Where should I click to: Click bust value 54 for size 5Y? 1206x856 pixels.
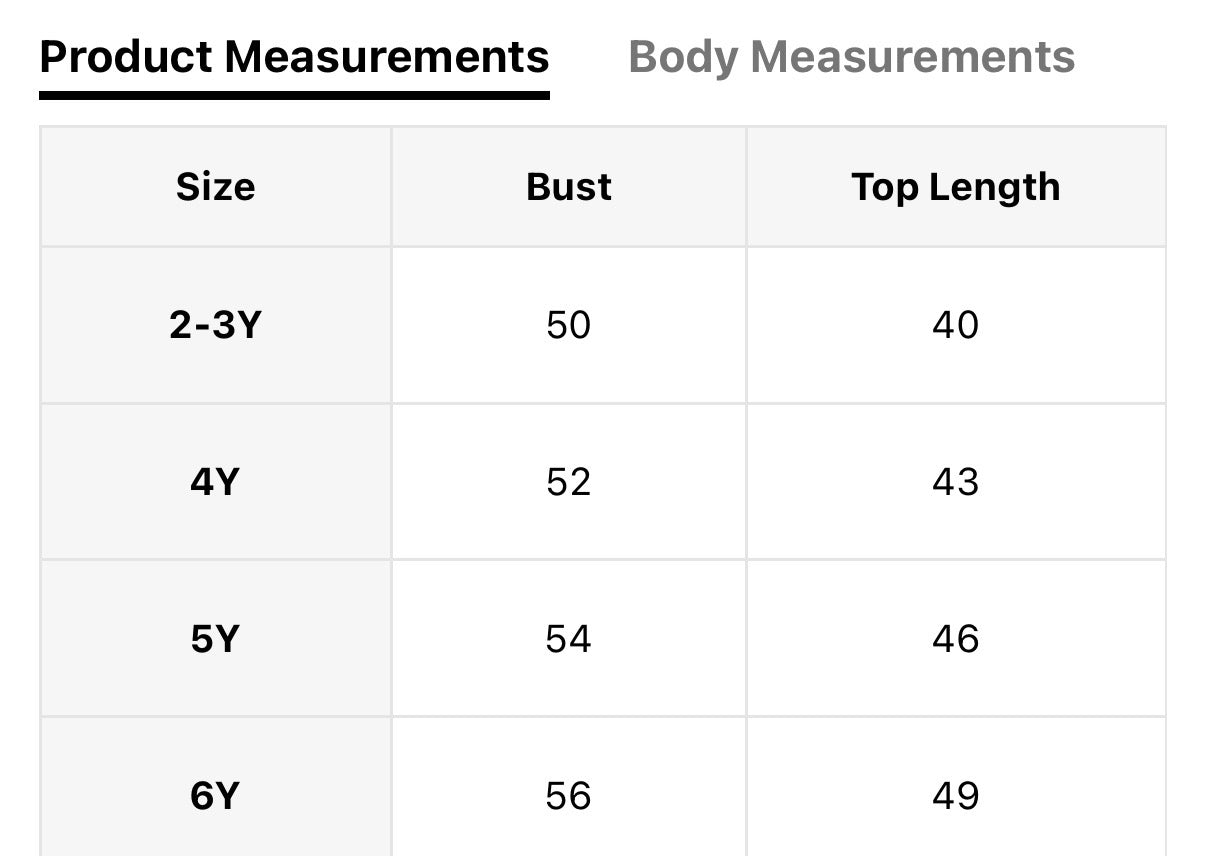pos(568,639)
